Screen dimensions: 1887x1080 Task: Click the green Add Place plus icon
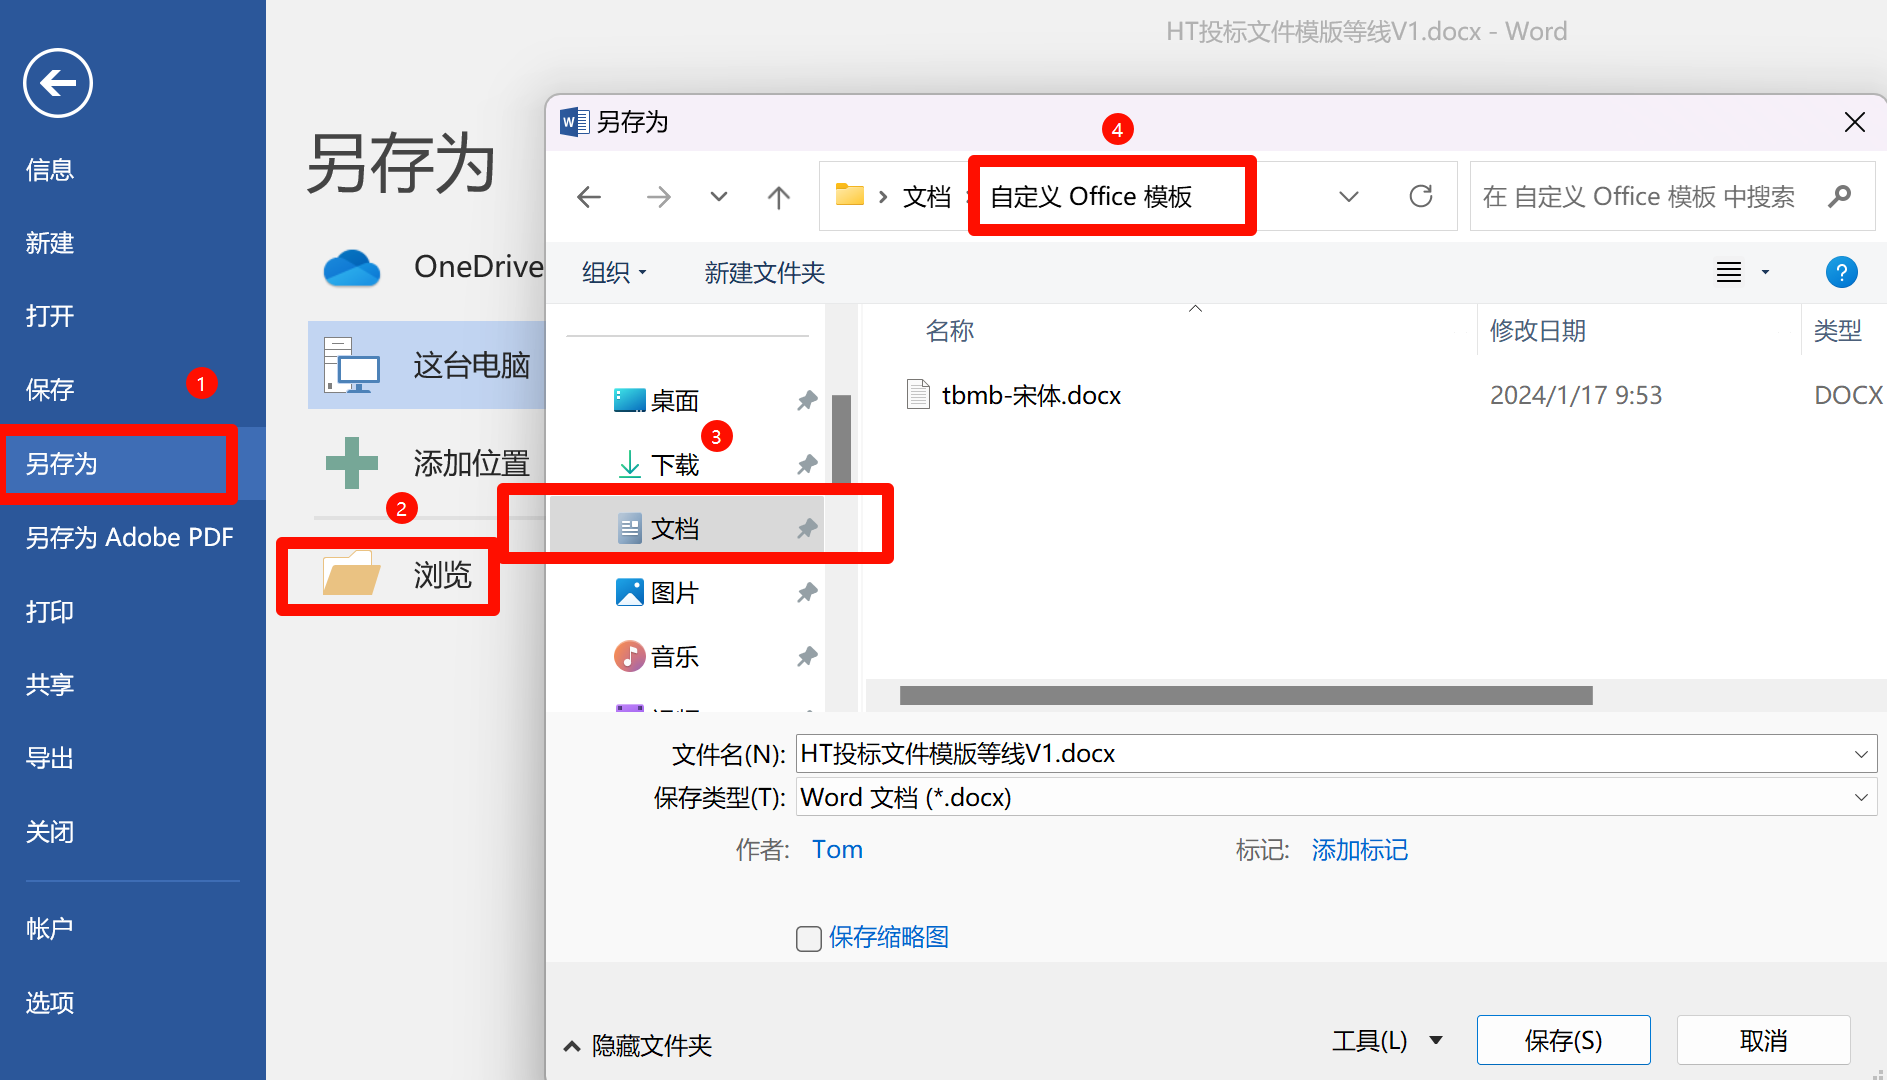pos(352,463)
